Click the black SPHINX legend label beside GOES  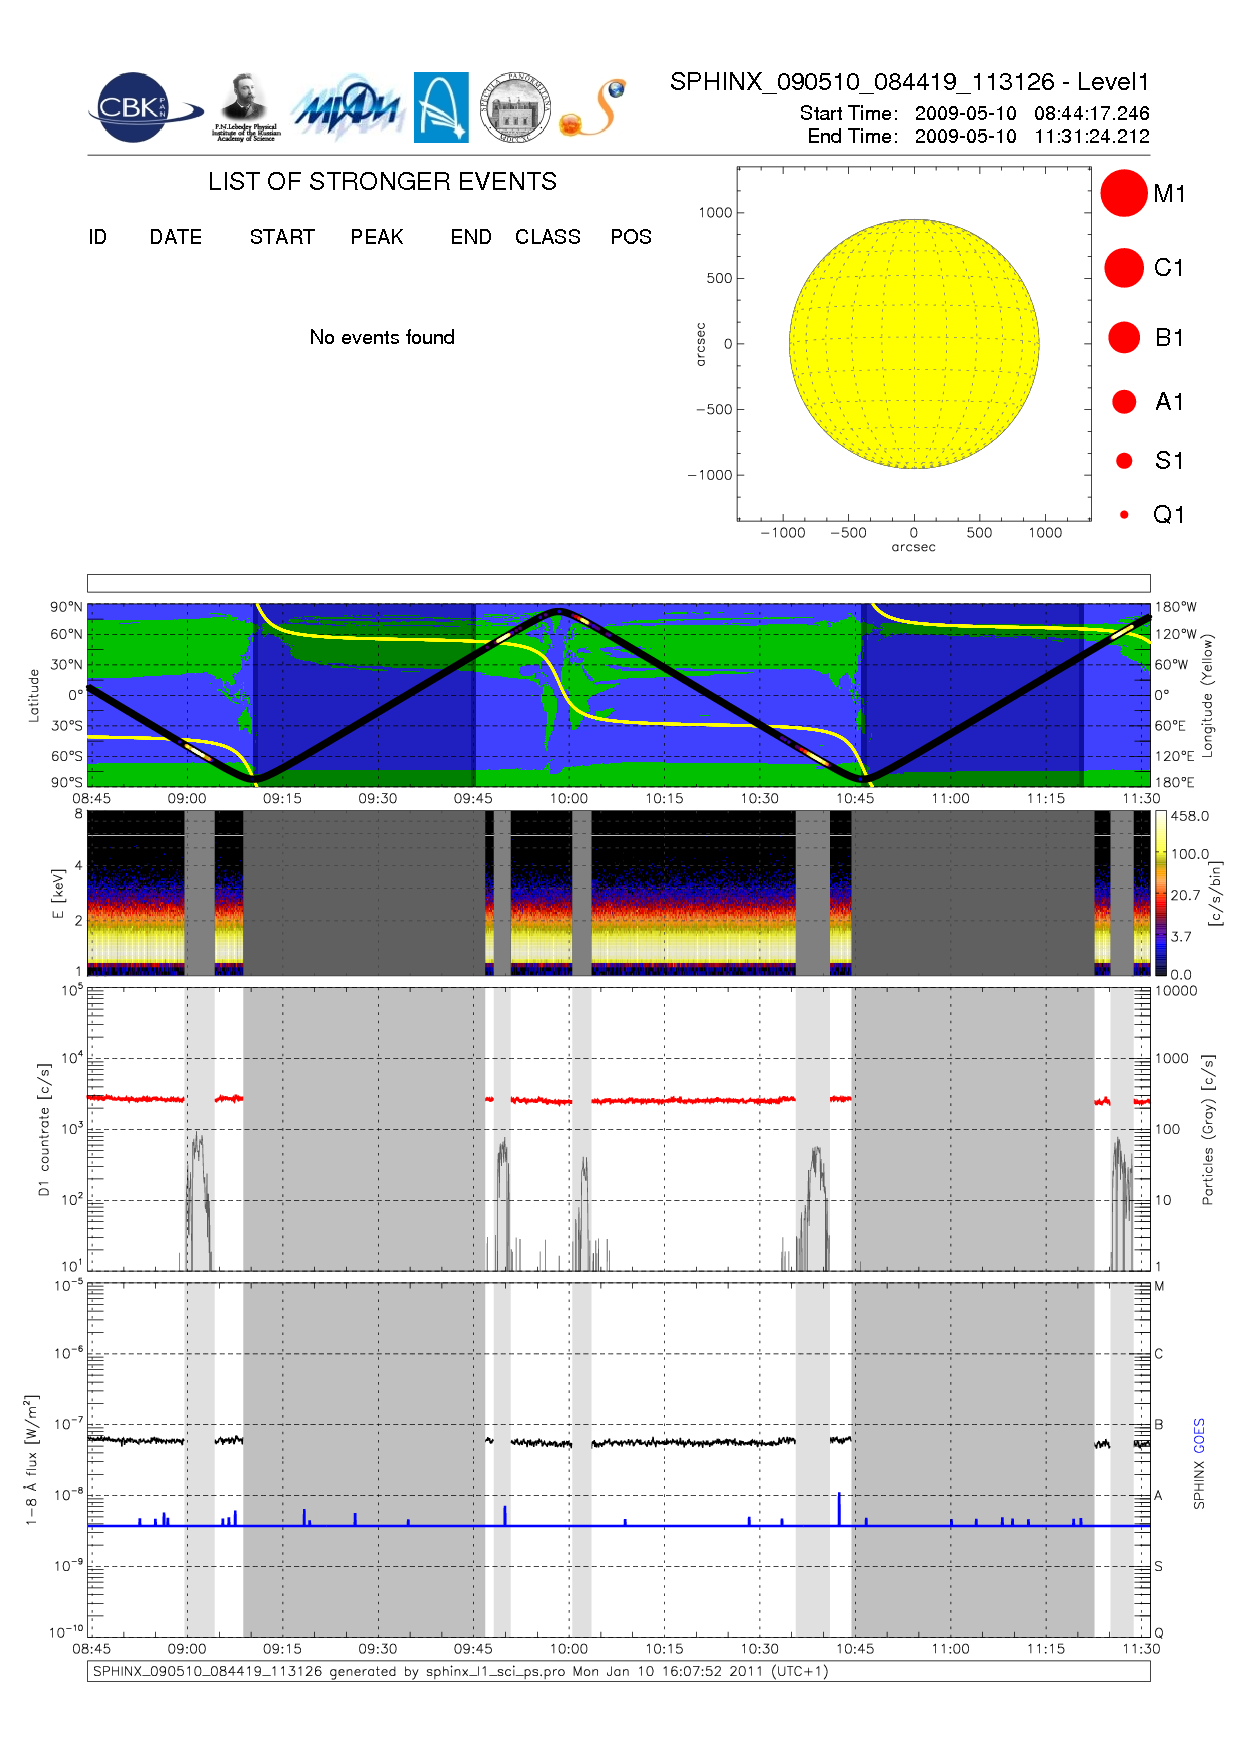(x=1199, y=1485)
